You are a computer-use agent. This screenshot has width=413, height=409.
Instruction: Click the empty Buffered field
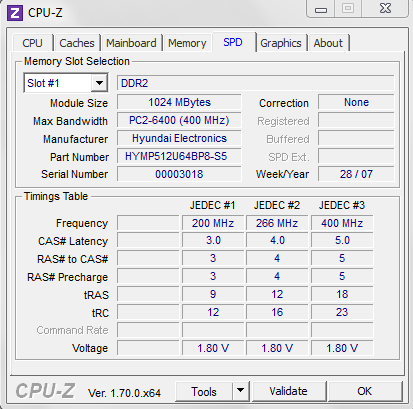(356, 138)
